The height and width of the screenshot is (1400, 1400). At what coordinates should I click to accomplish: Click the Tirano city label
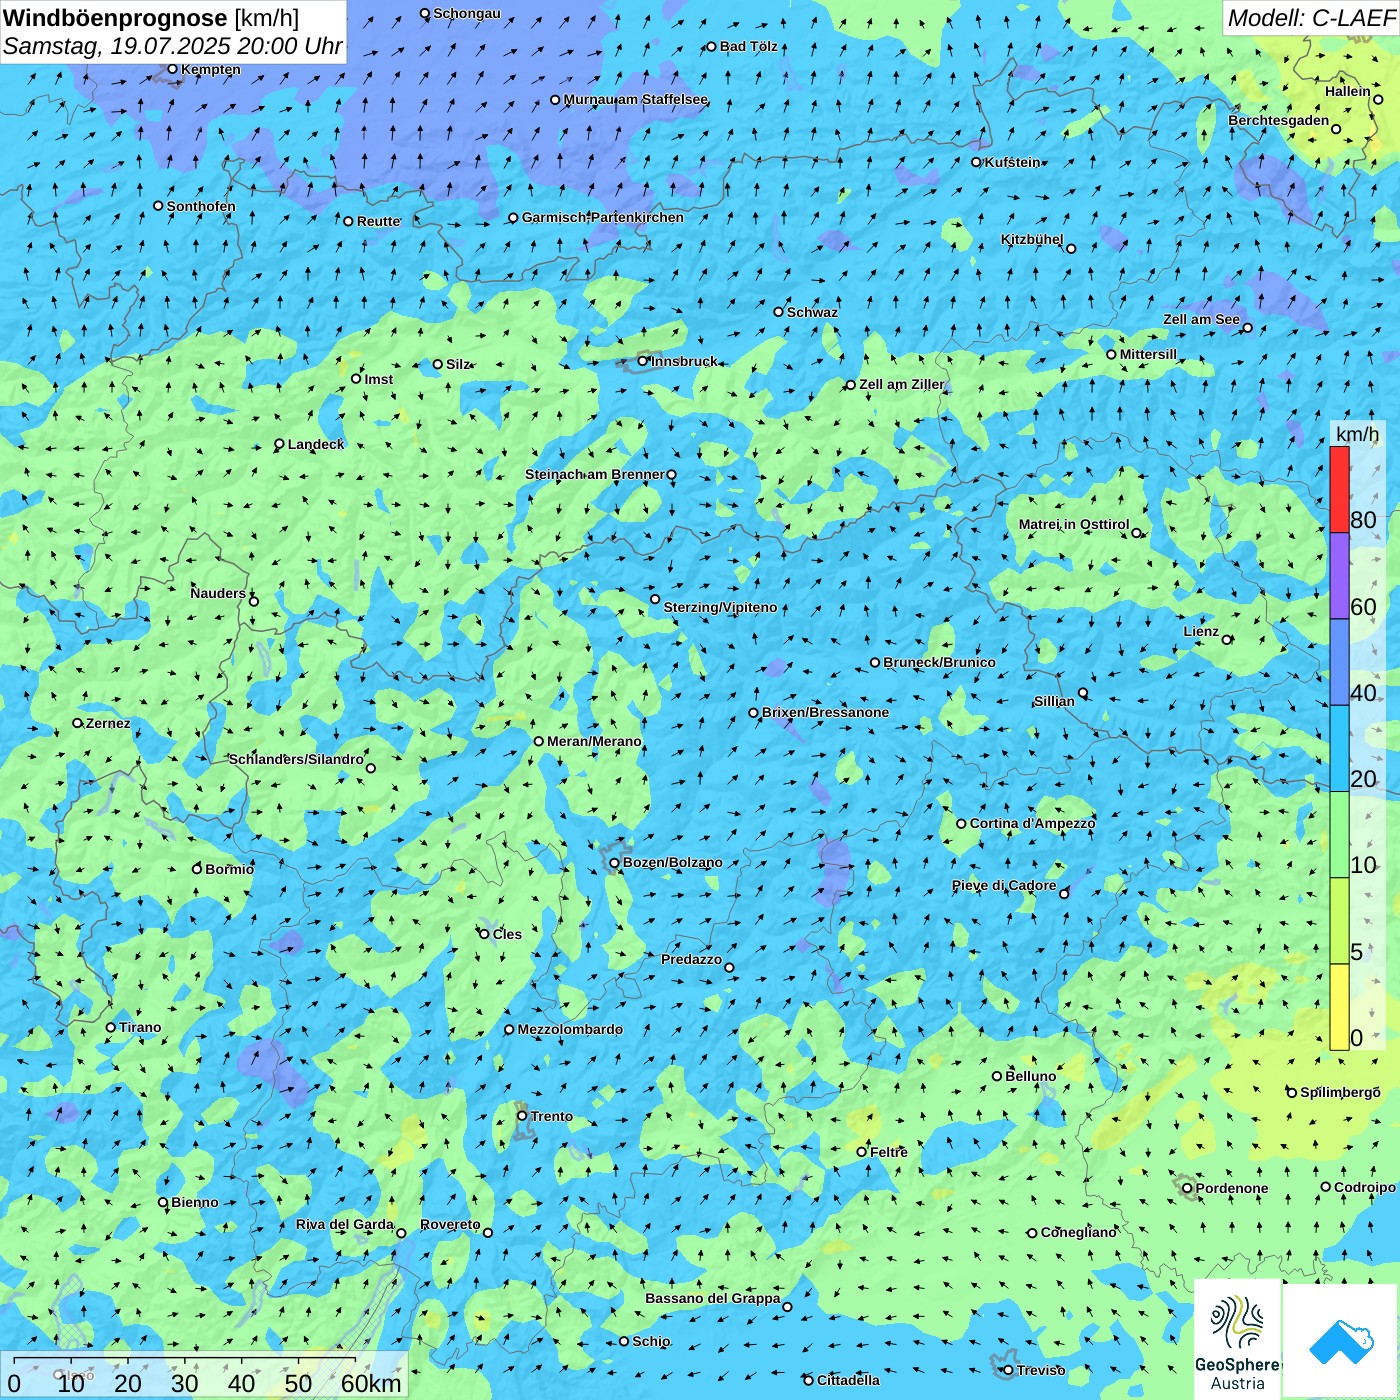[x=140, y=1027]
